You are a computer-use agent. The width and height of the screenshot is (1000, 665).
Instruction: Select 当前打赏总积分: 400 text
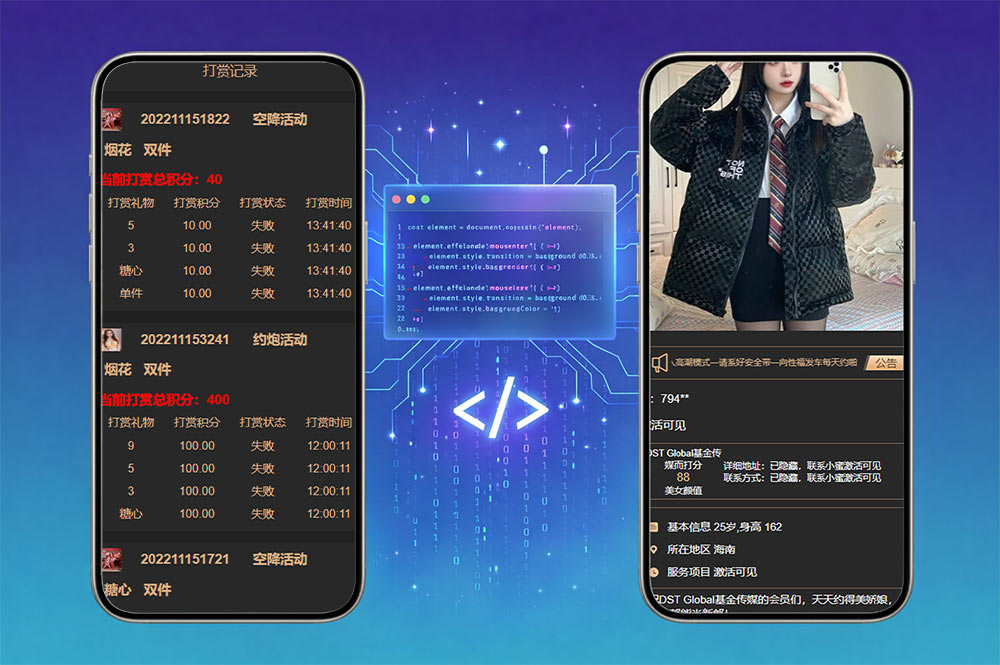point(166,400)
